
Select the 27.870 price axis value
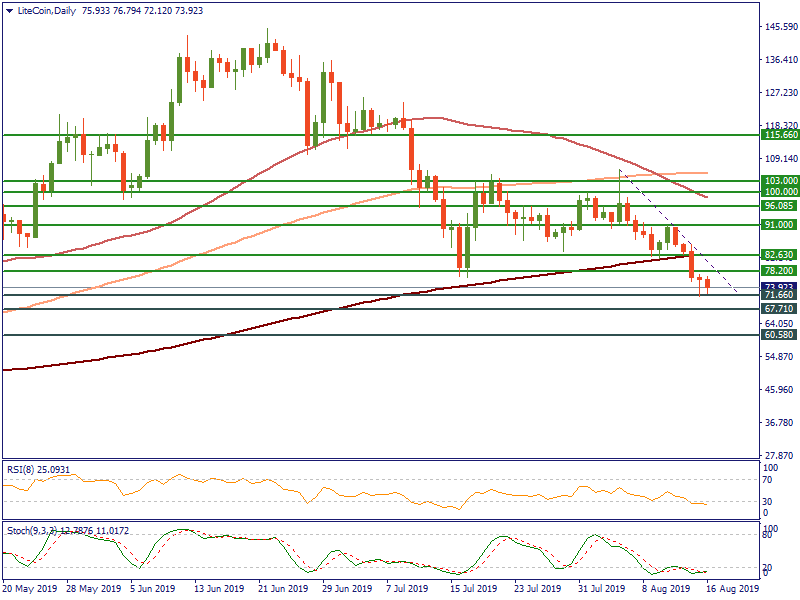[781, 456]
